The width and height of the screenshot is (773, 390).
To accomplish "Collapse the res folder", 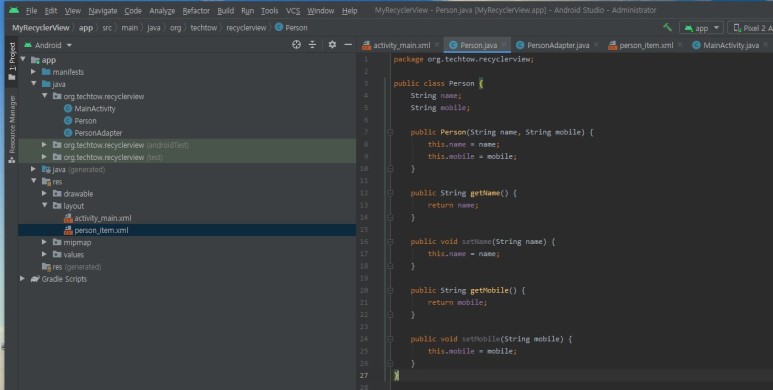I will tap(34, 181).
